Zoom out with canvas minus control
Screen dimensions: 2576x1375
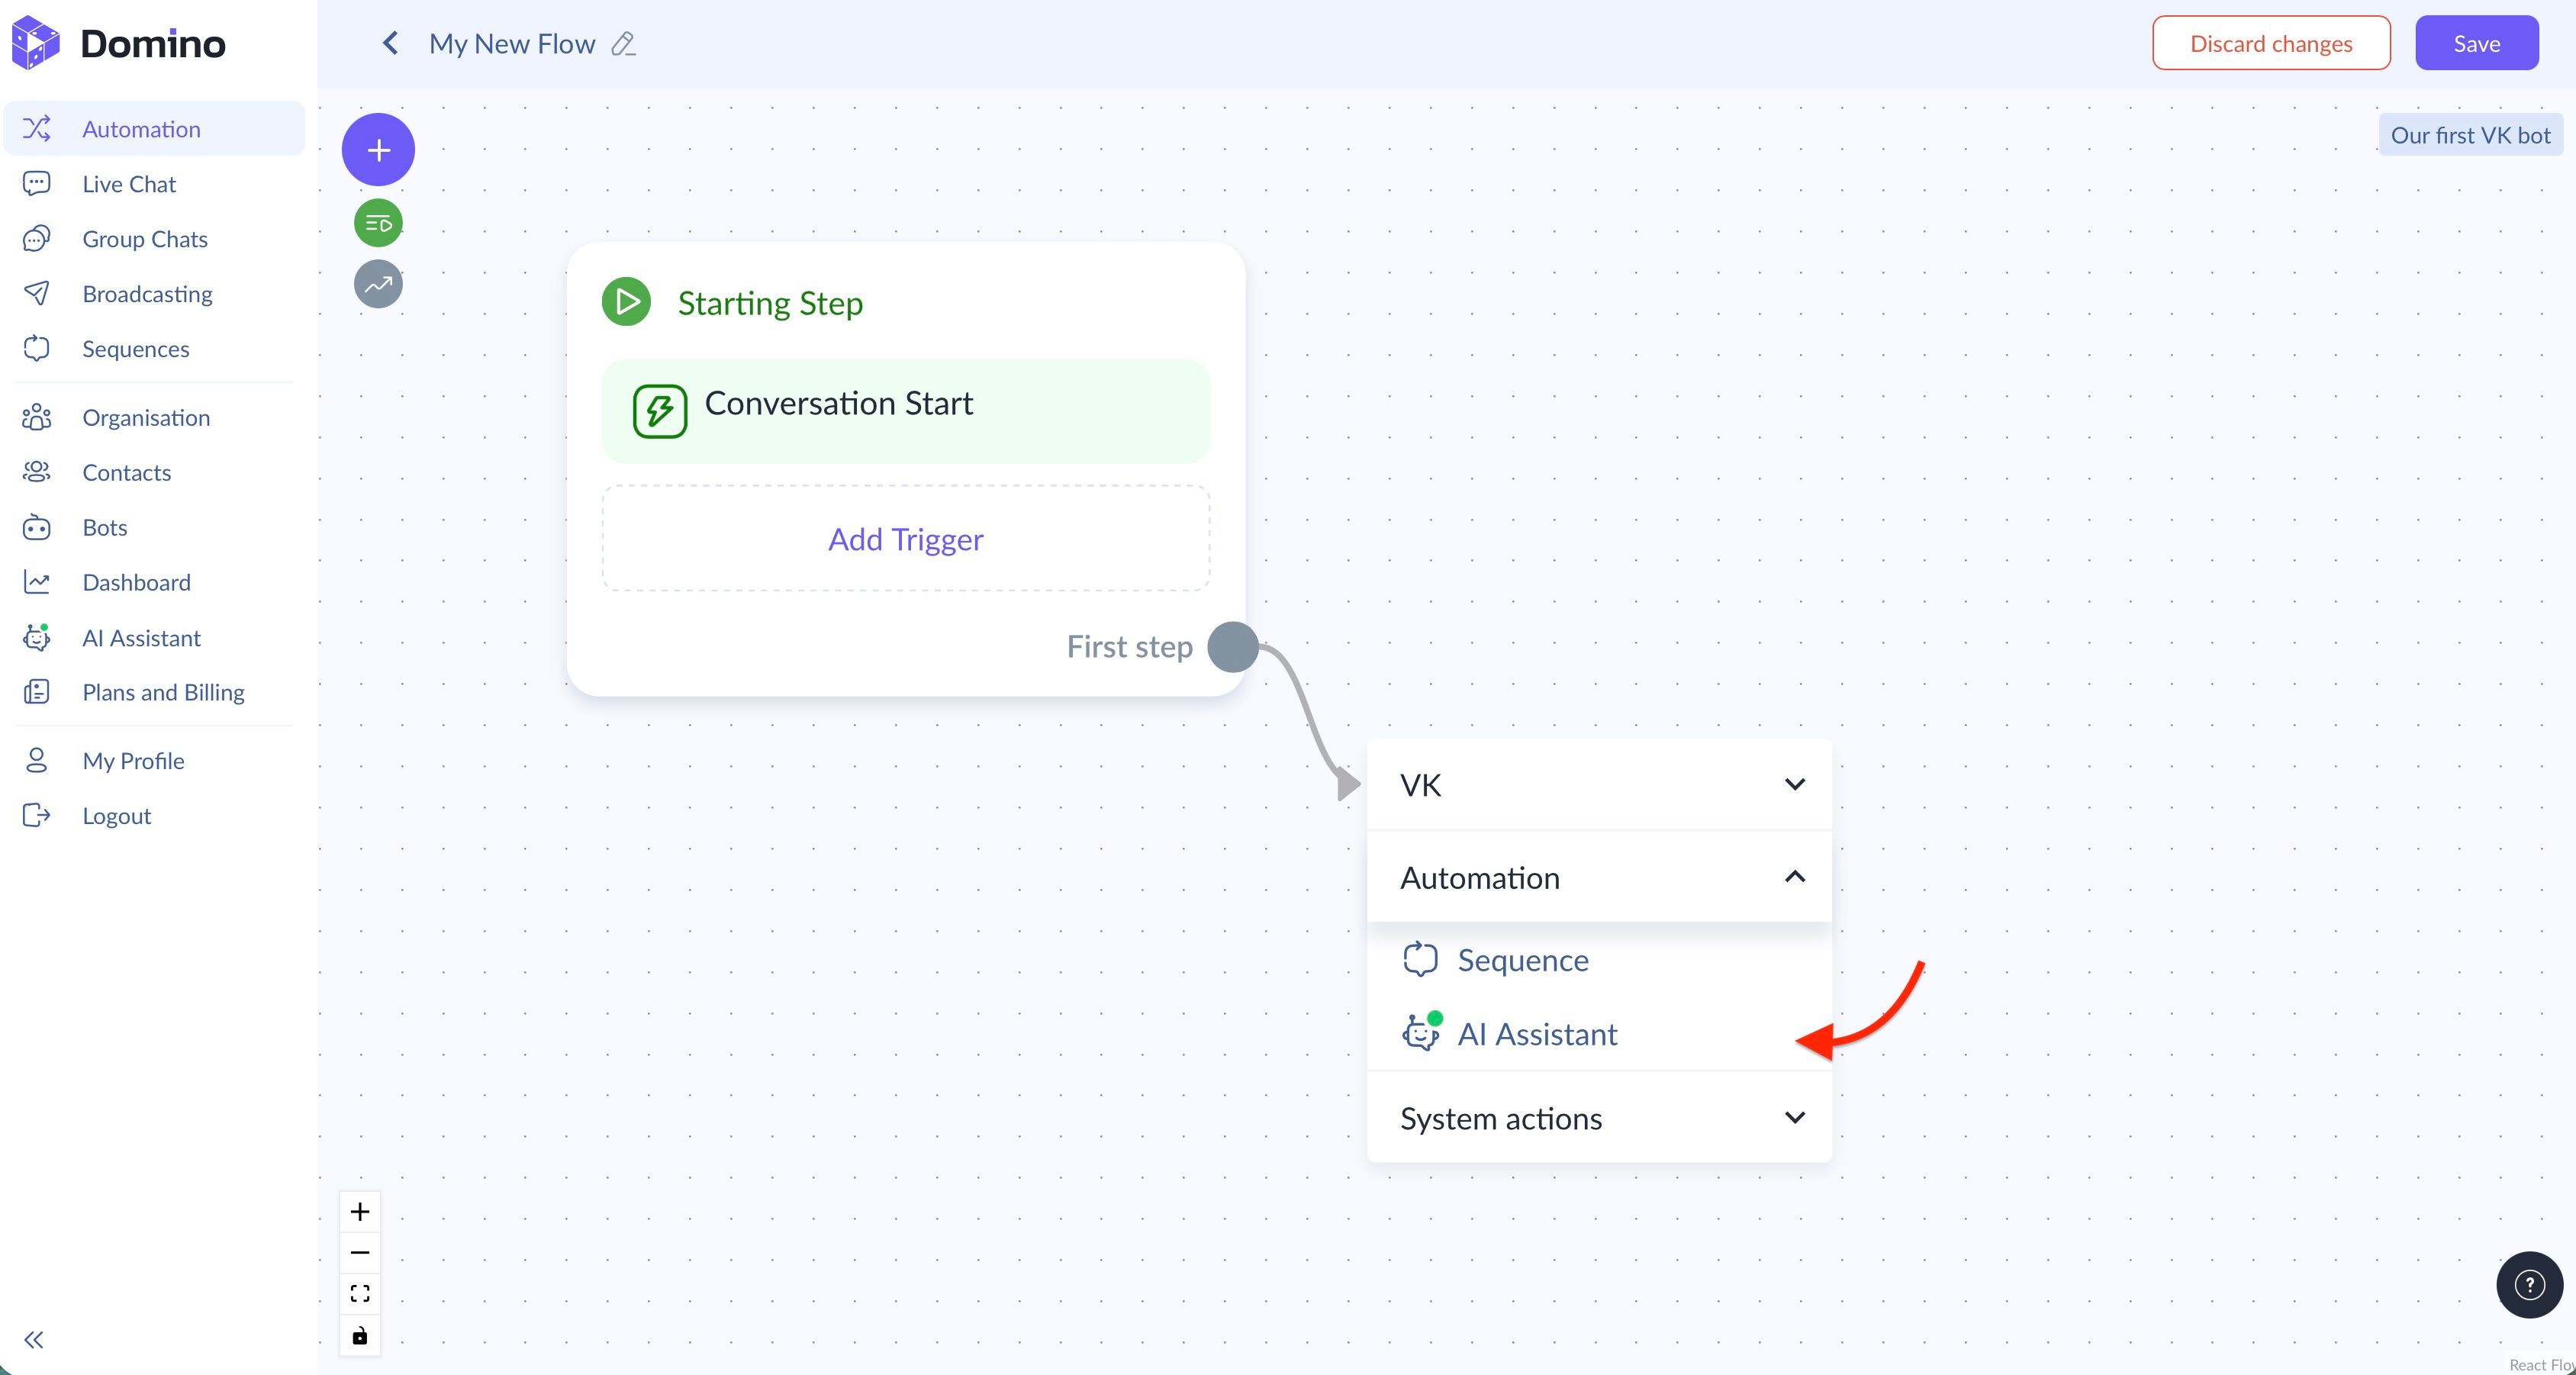(x=360, y=1253)
